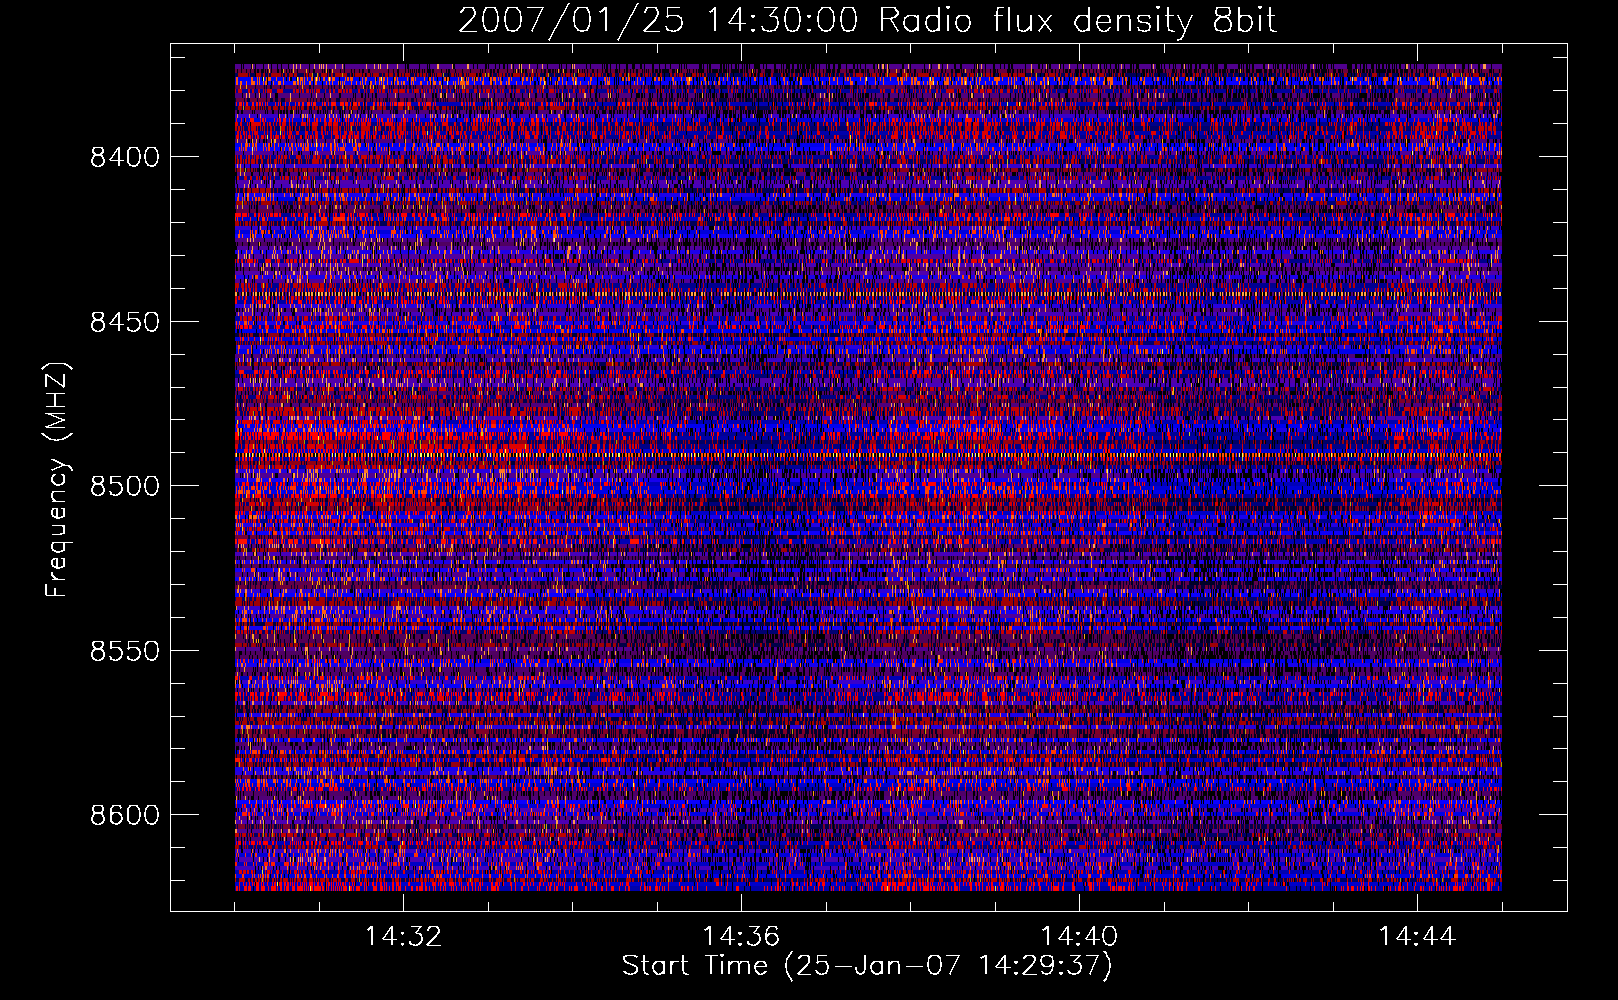This screenshot has height=1000, width=1618.
Task: Select the 8500 frequency axis label
Action: coord(123,486)
